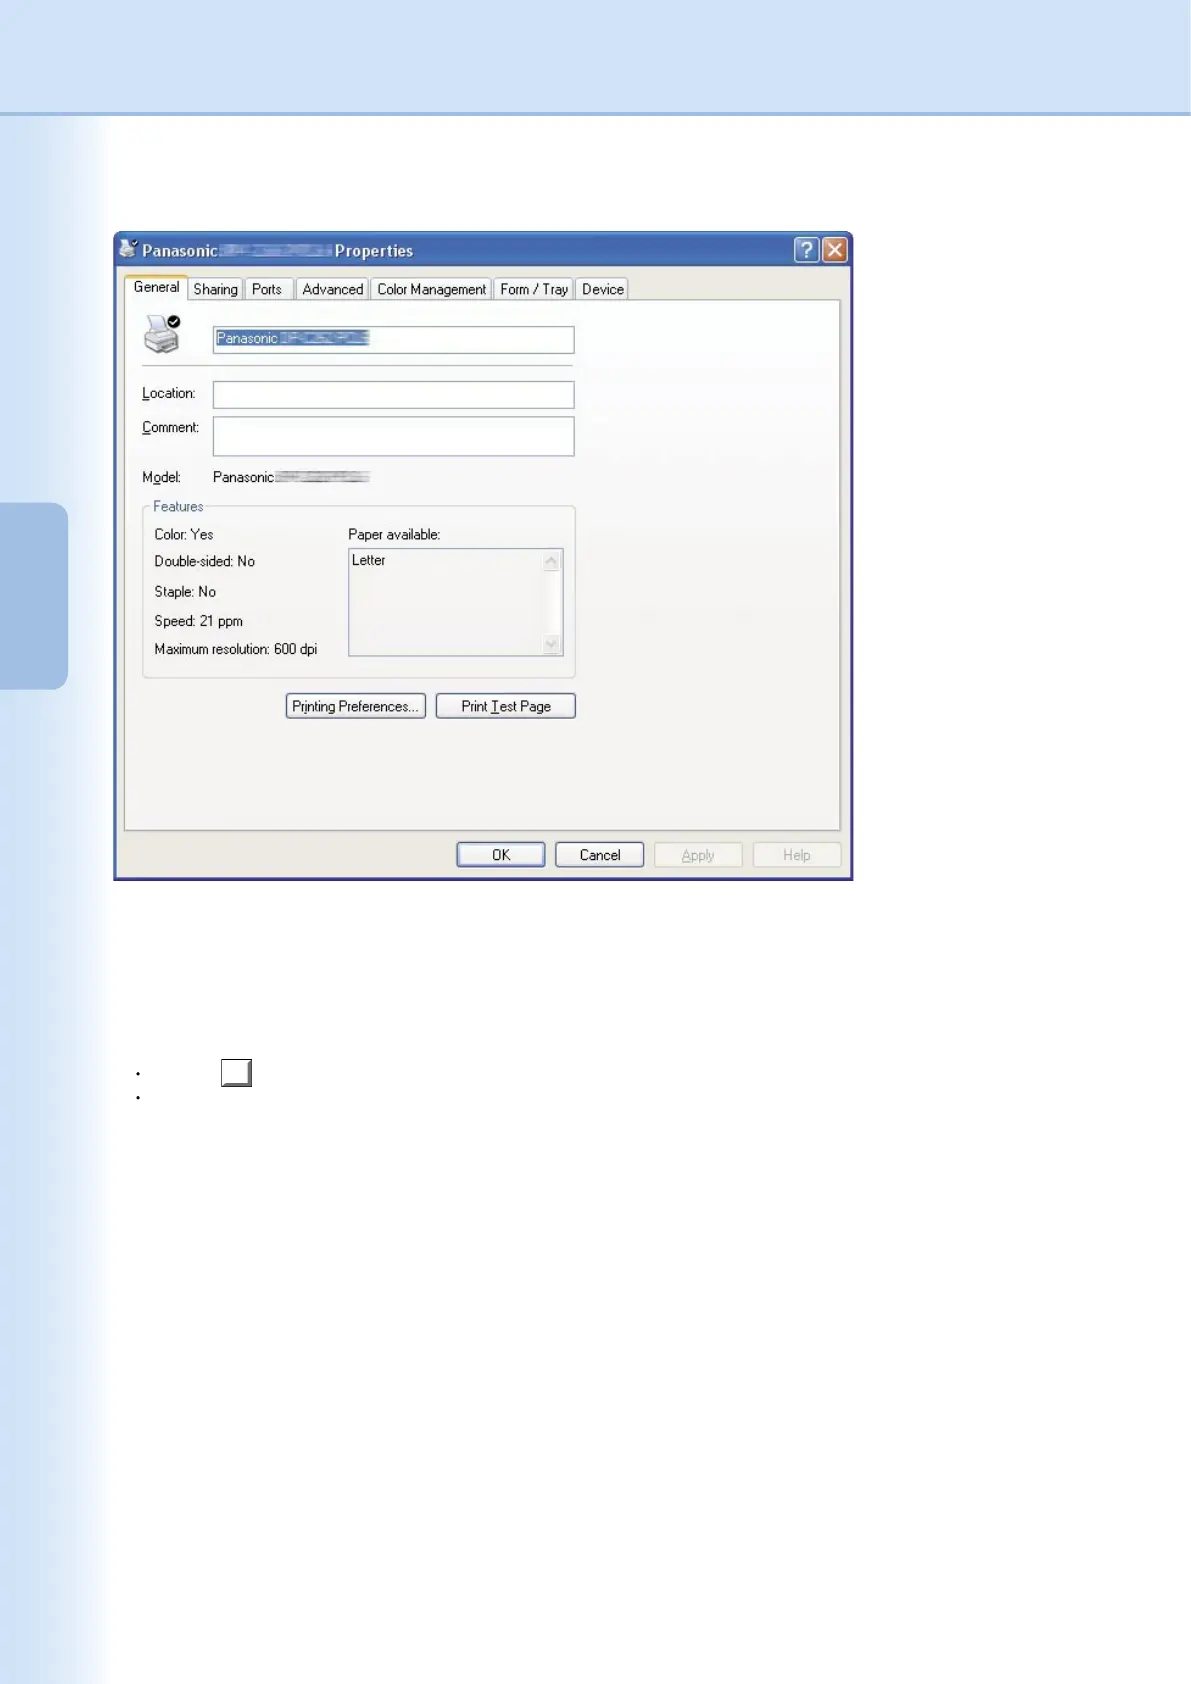
Task: Click the Print Test Page button
Action: (505, 706)
